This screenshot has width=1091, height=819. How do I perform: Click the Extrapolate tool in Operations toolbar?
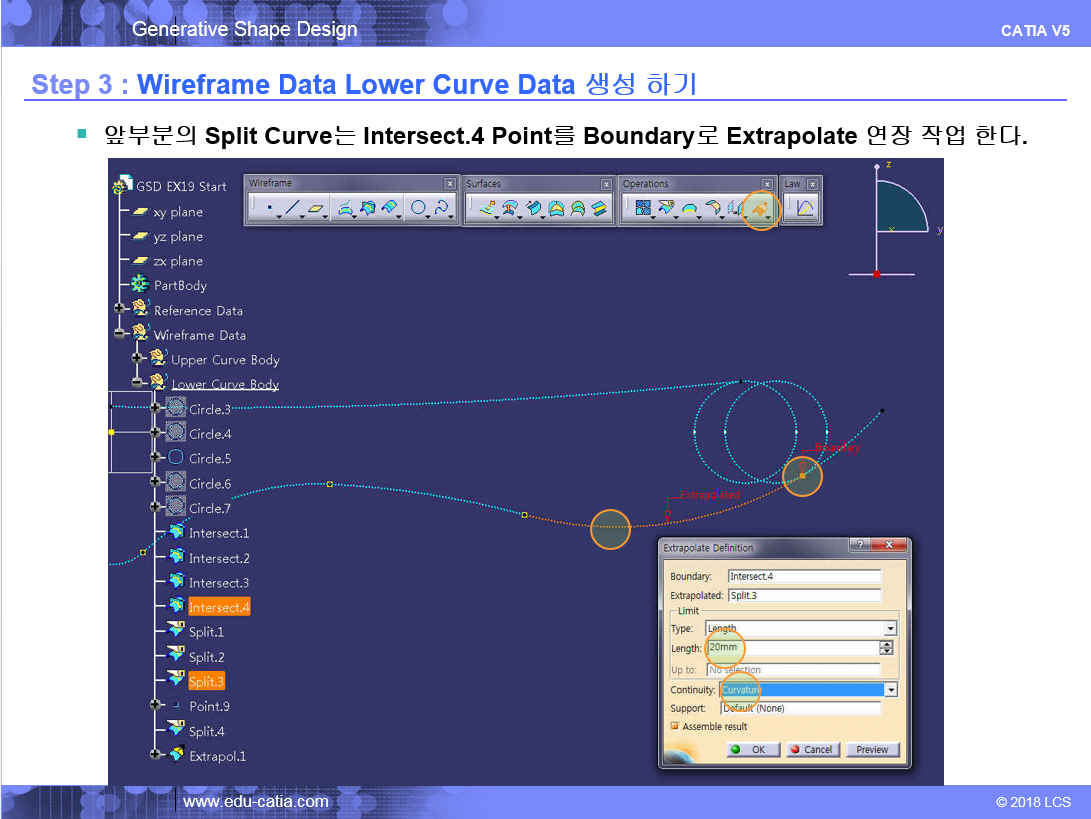click(x=759, y=209)
